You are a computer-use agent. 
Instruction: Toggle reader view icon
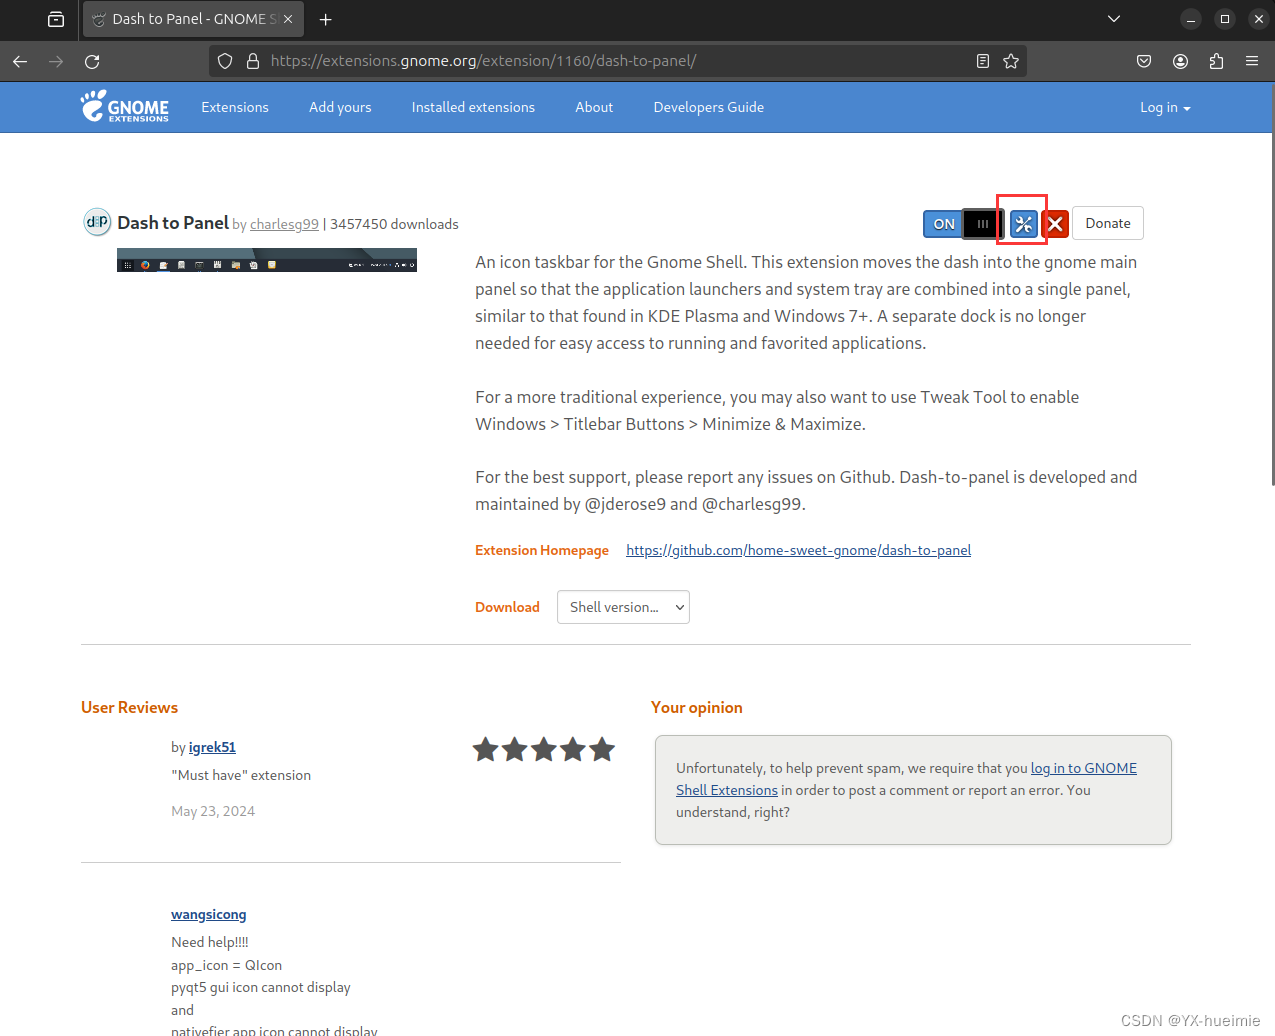983,61
